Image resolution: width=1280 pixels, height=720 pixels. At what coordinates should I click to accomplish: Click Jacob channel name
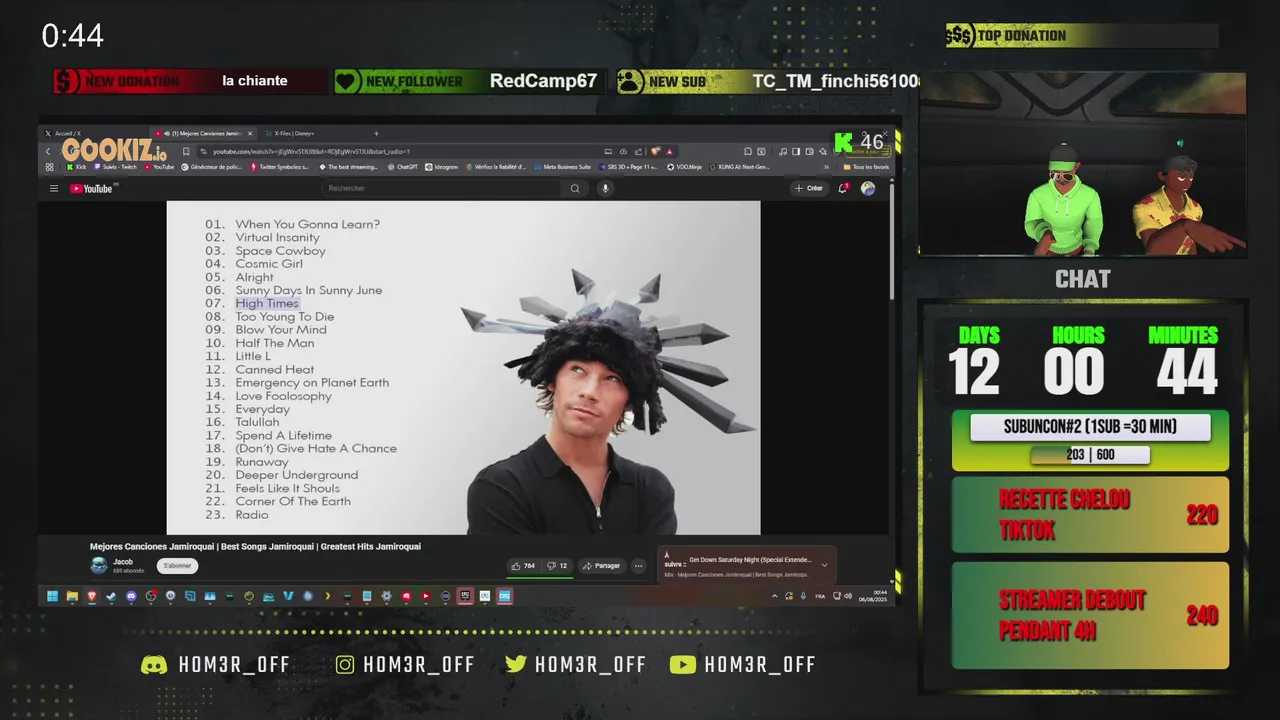[123, 562]
